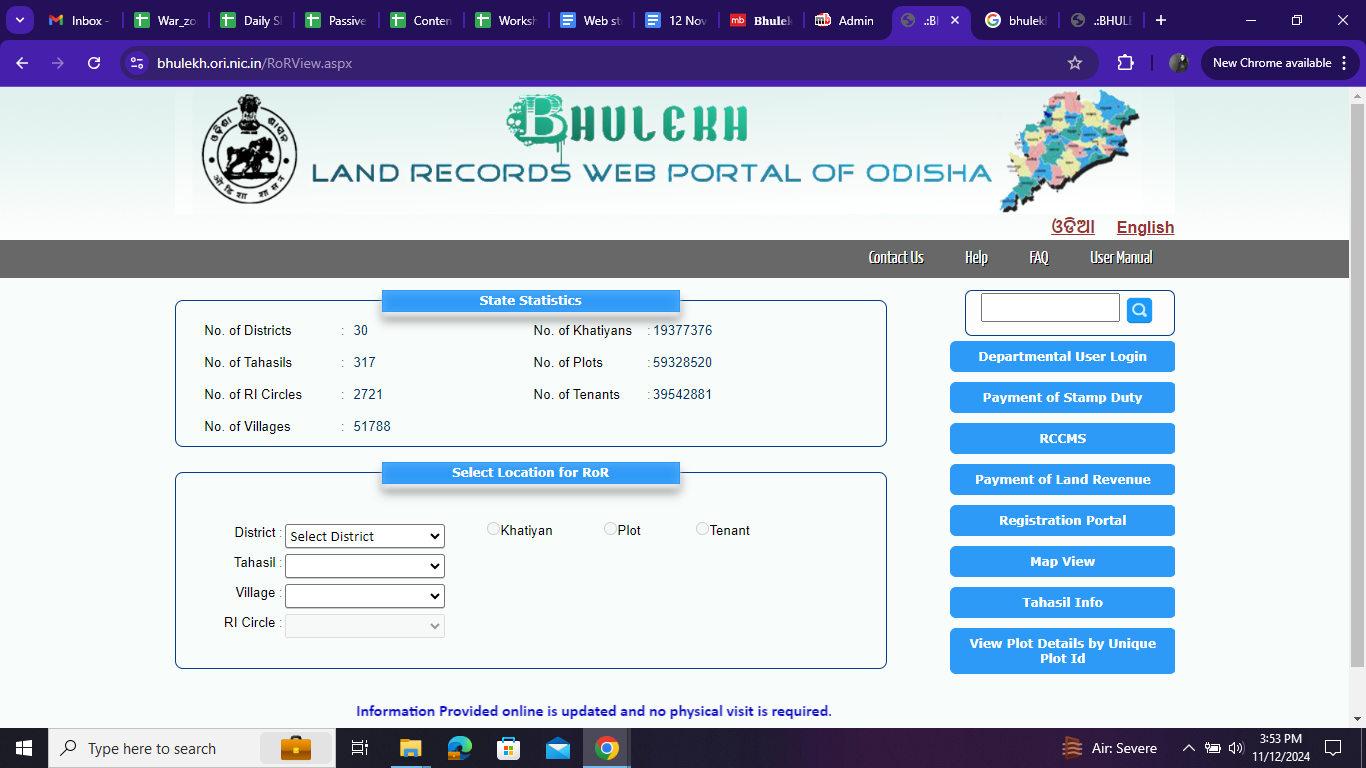Click the Odisha state emblem logo

tap(249, 148)
